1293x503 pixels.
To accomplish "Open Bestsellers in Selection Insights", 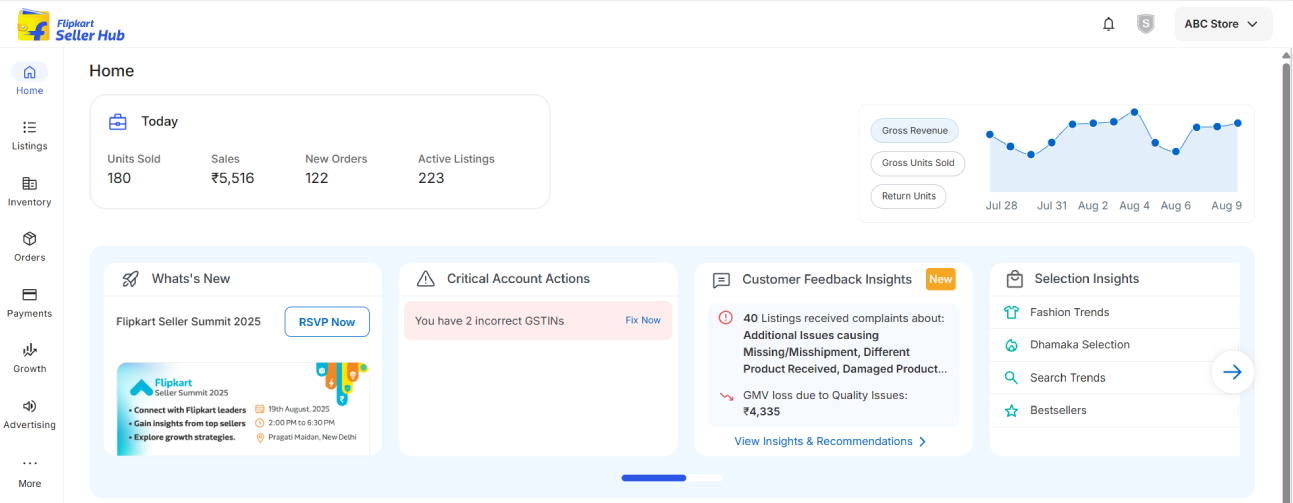I will click(1058, 410).
